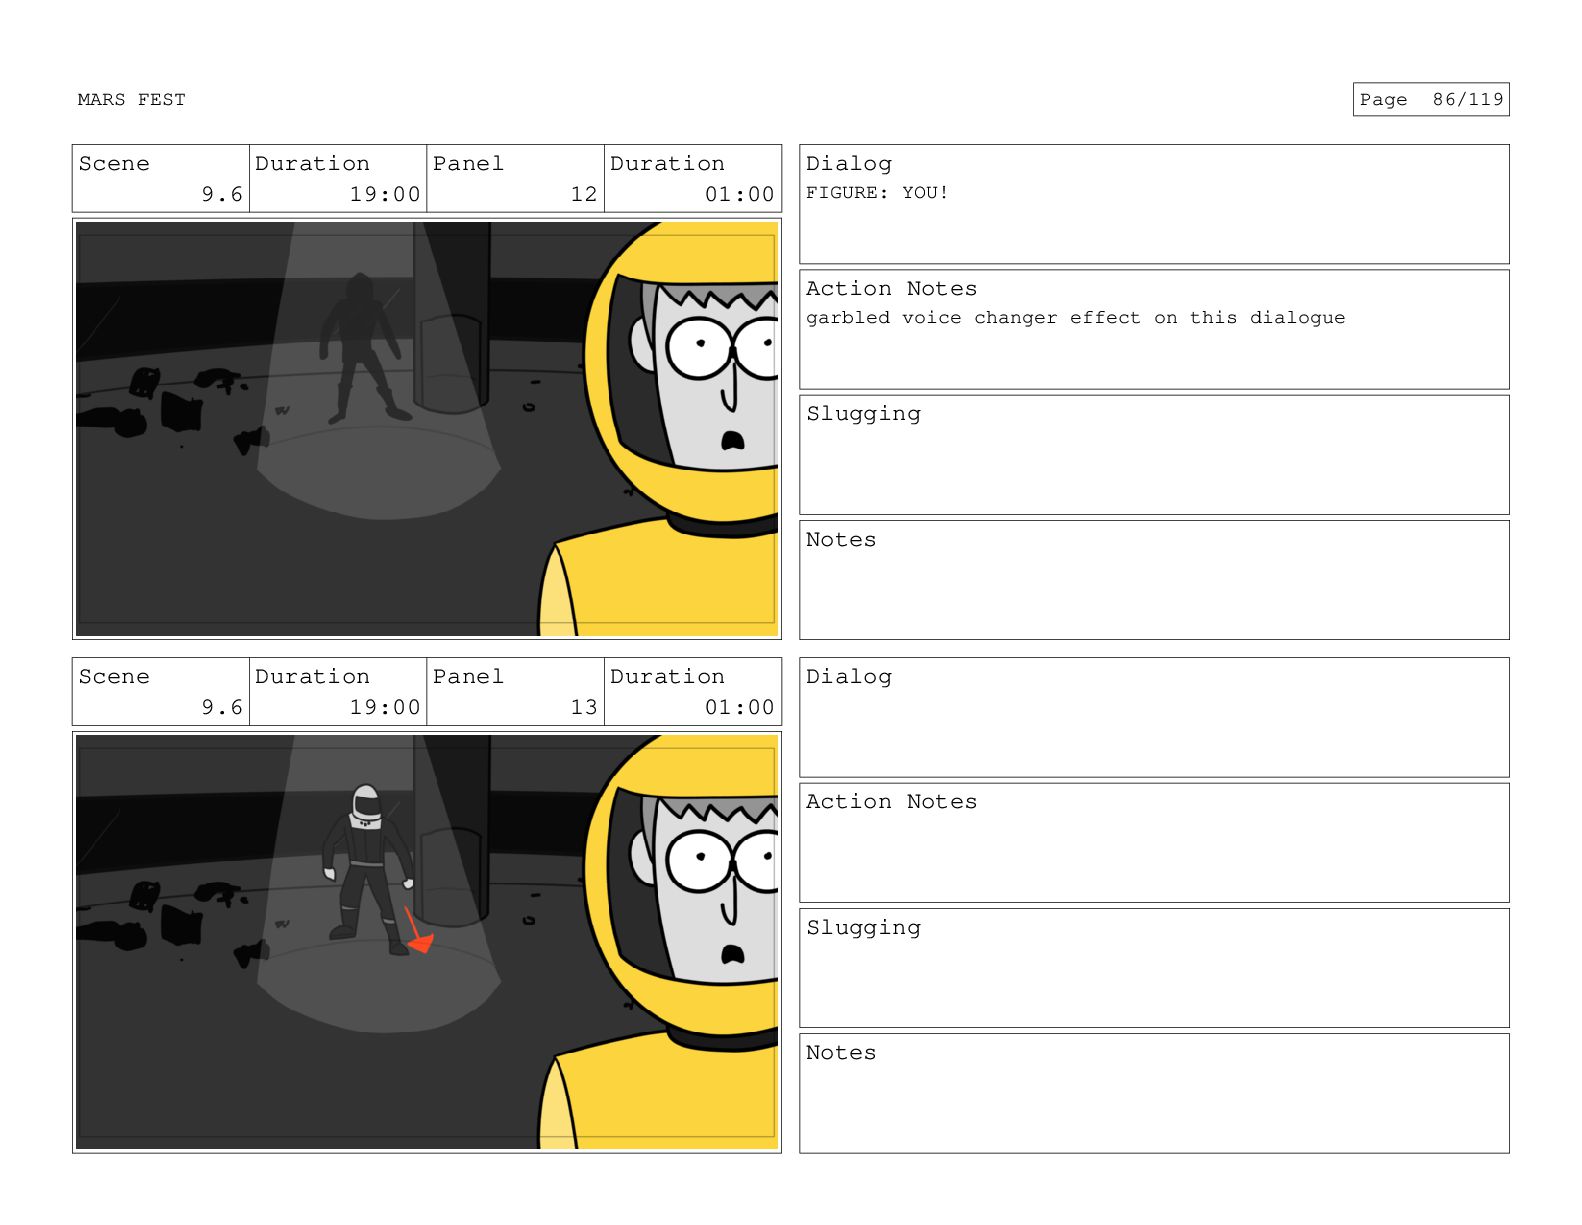
Task: Click the Notes field of panel 13
Action: click(x=1154, y=1093)
